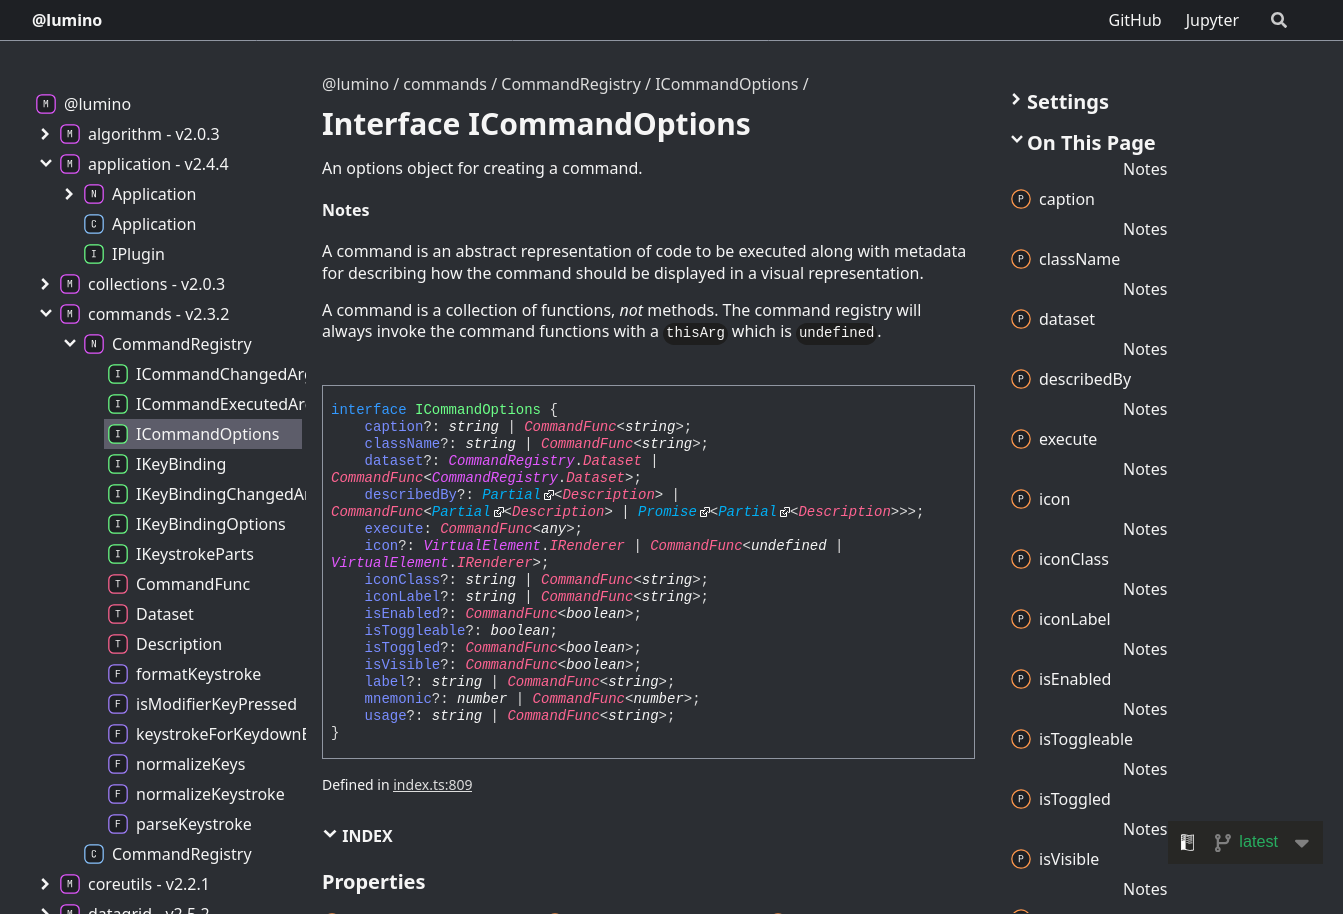The image size is (1343, 914).
Task: Click the isToggled property icon on right
Action: (1021, 799)
